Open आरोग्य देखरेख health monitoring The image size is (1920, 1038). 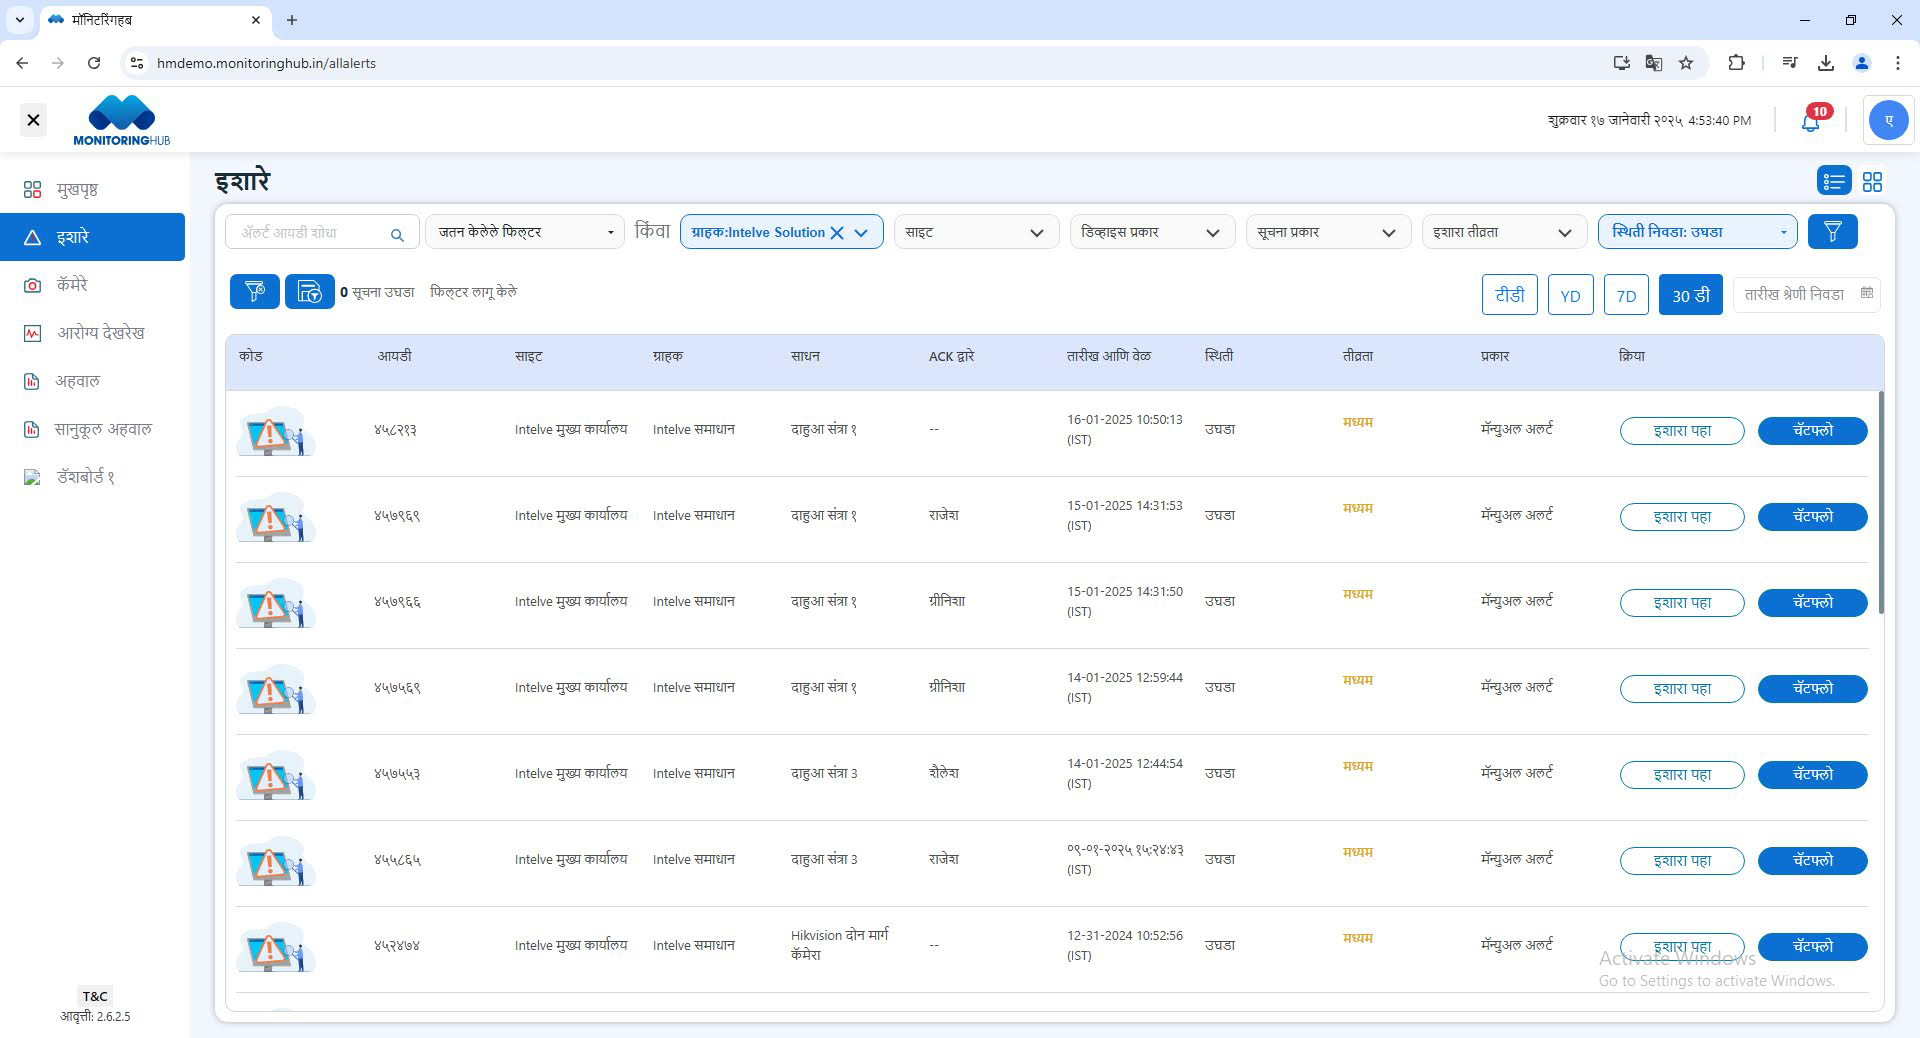point(92,333)
